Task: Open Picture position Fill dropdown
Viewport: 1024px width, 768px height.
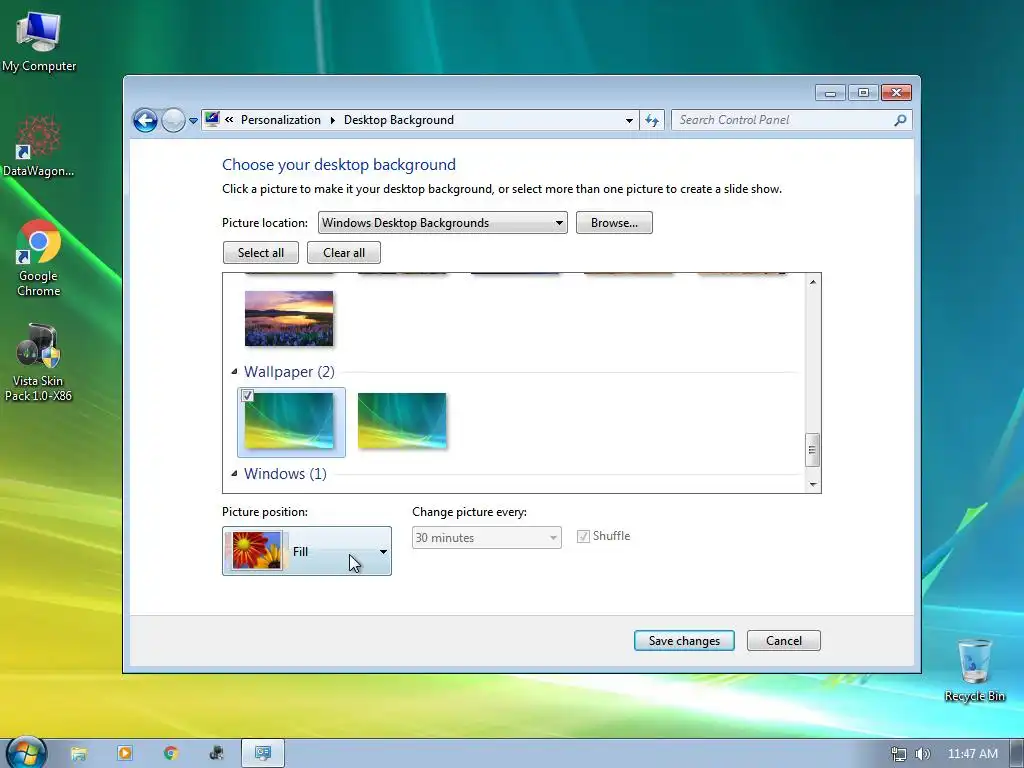Action: pyautogui.click(x=307, y=551)
